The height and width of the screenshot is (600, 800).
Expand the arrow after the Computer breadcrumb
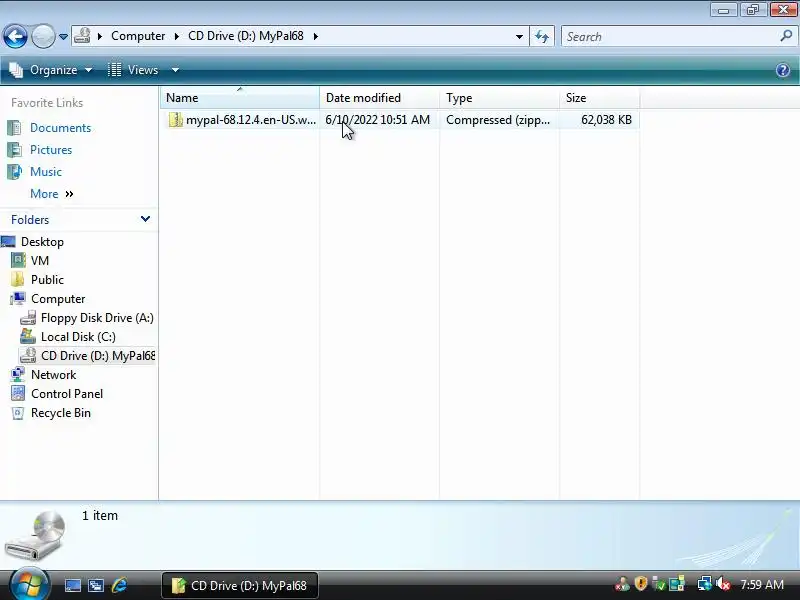pyautogui.click(x=177, y=36)
